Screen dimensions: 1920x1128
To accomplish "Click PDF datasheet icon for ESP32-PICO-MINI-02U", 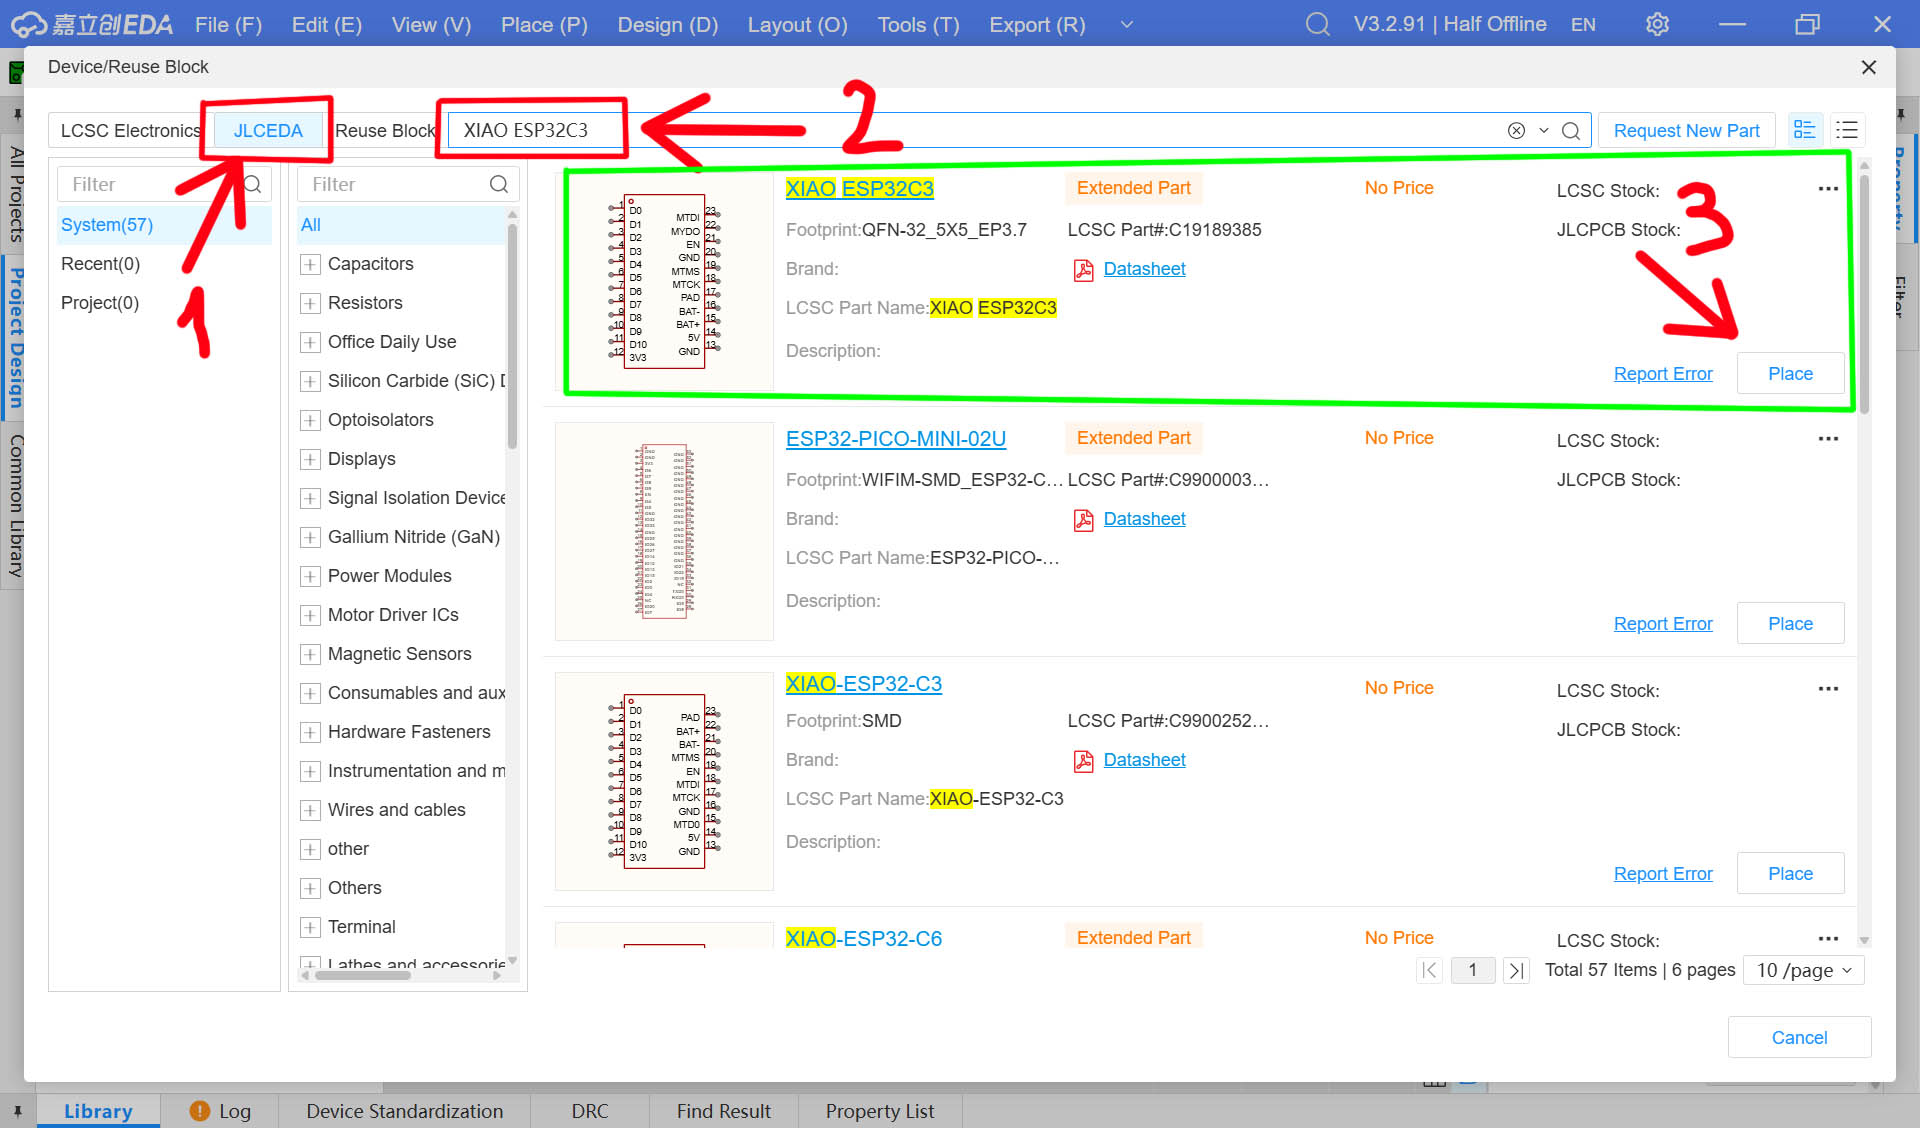I will pos(1083,520).
